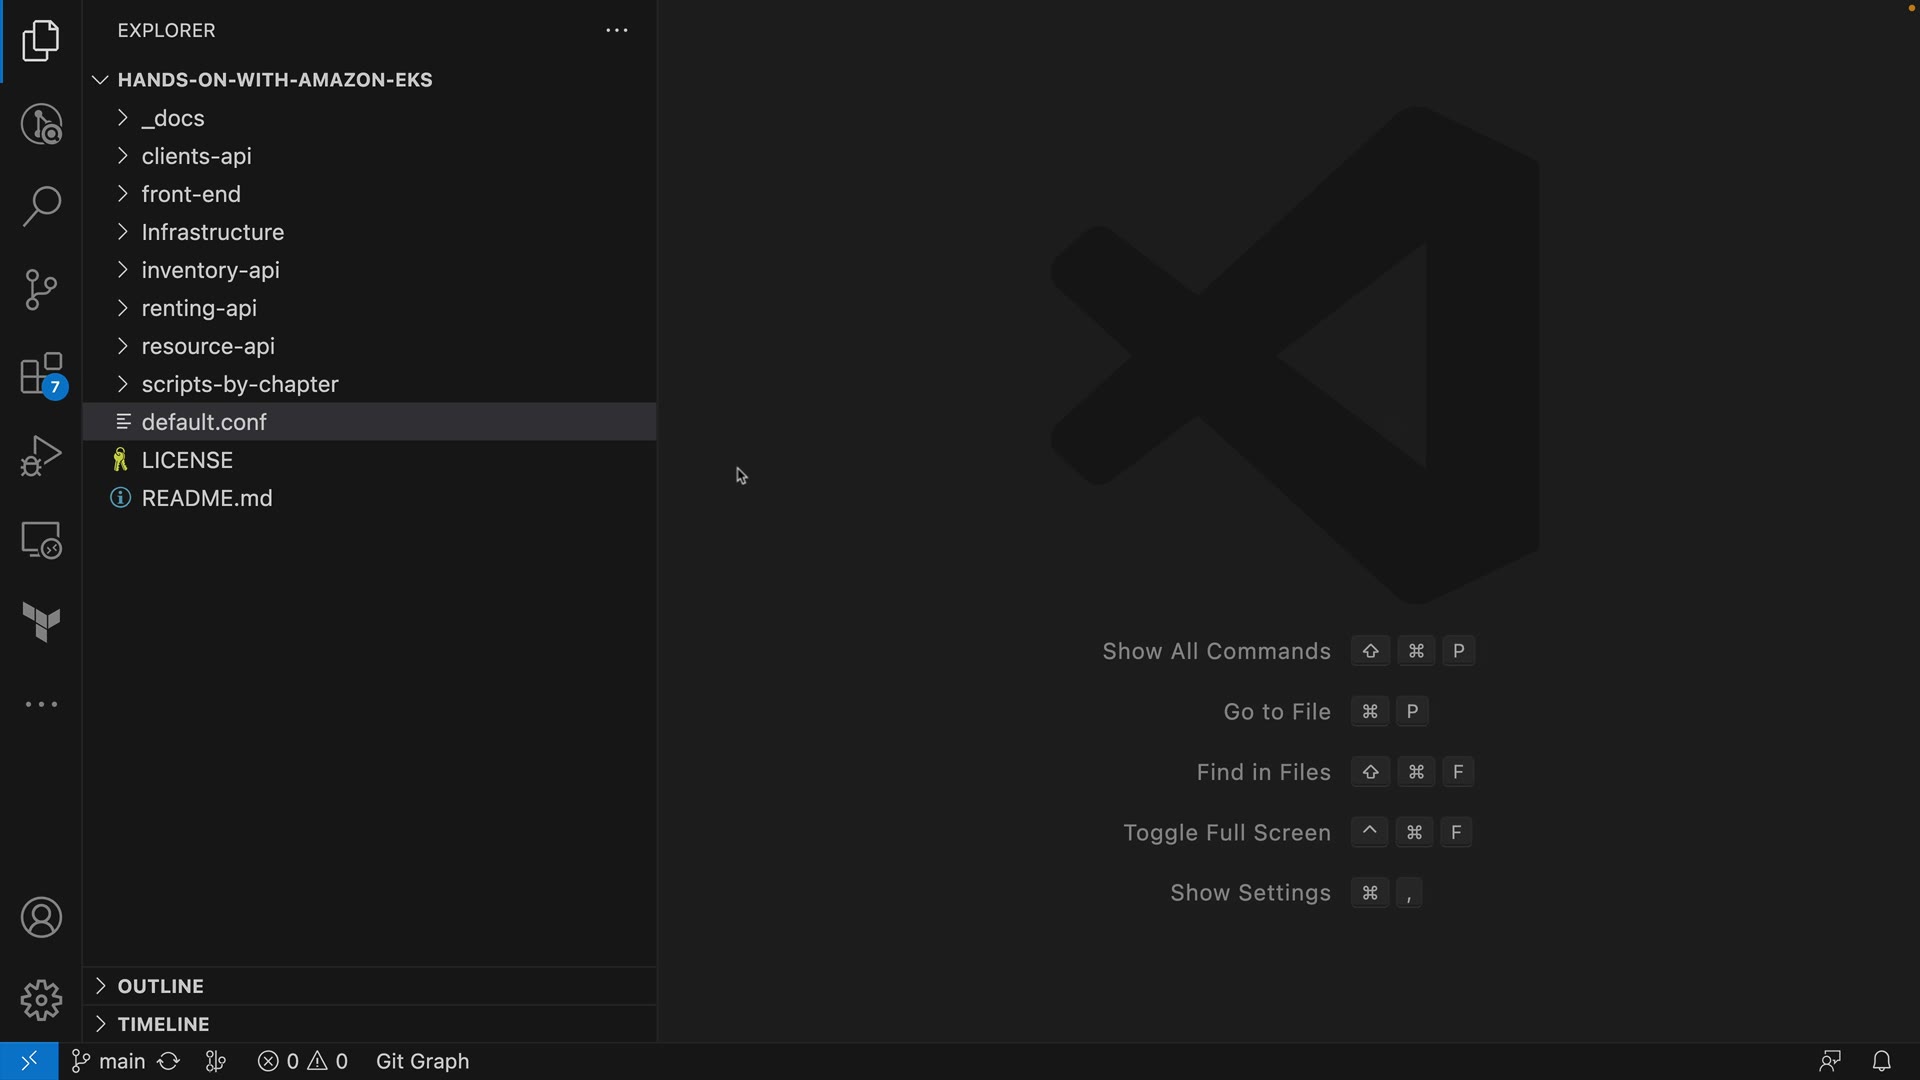This screenshot has width=1920, height=1080.
Task: Click the notifications bell in status bar
Action: pyautogui.click(x=1881, y=1061)
